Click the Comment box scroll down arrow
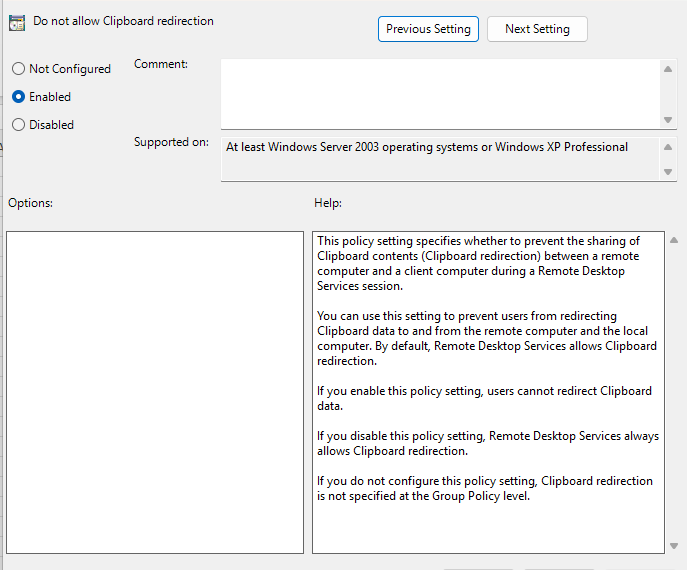The image size is (687, 570). (668, 120)
